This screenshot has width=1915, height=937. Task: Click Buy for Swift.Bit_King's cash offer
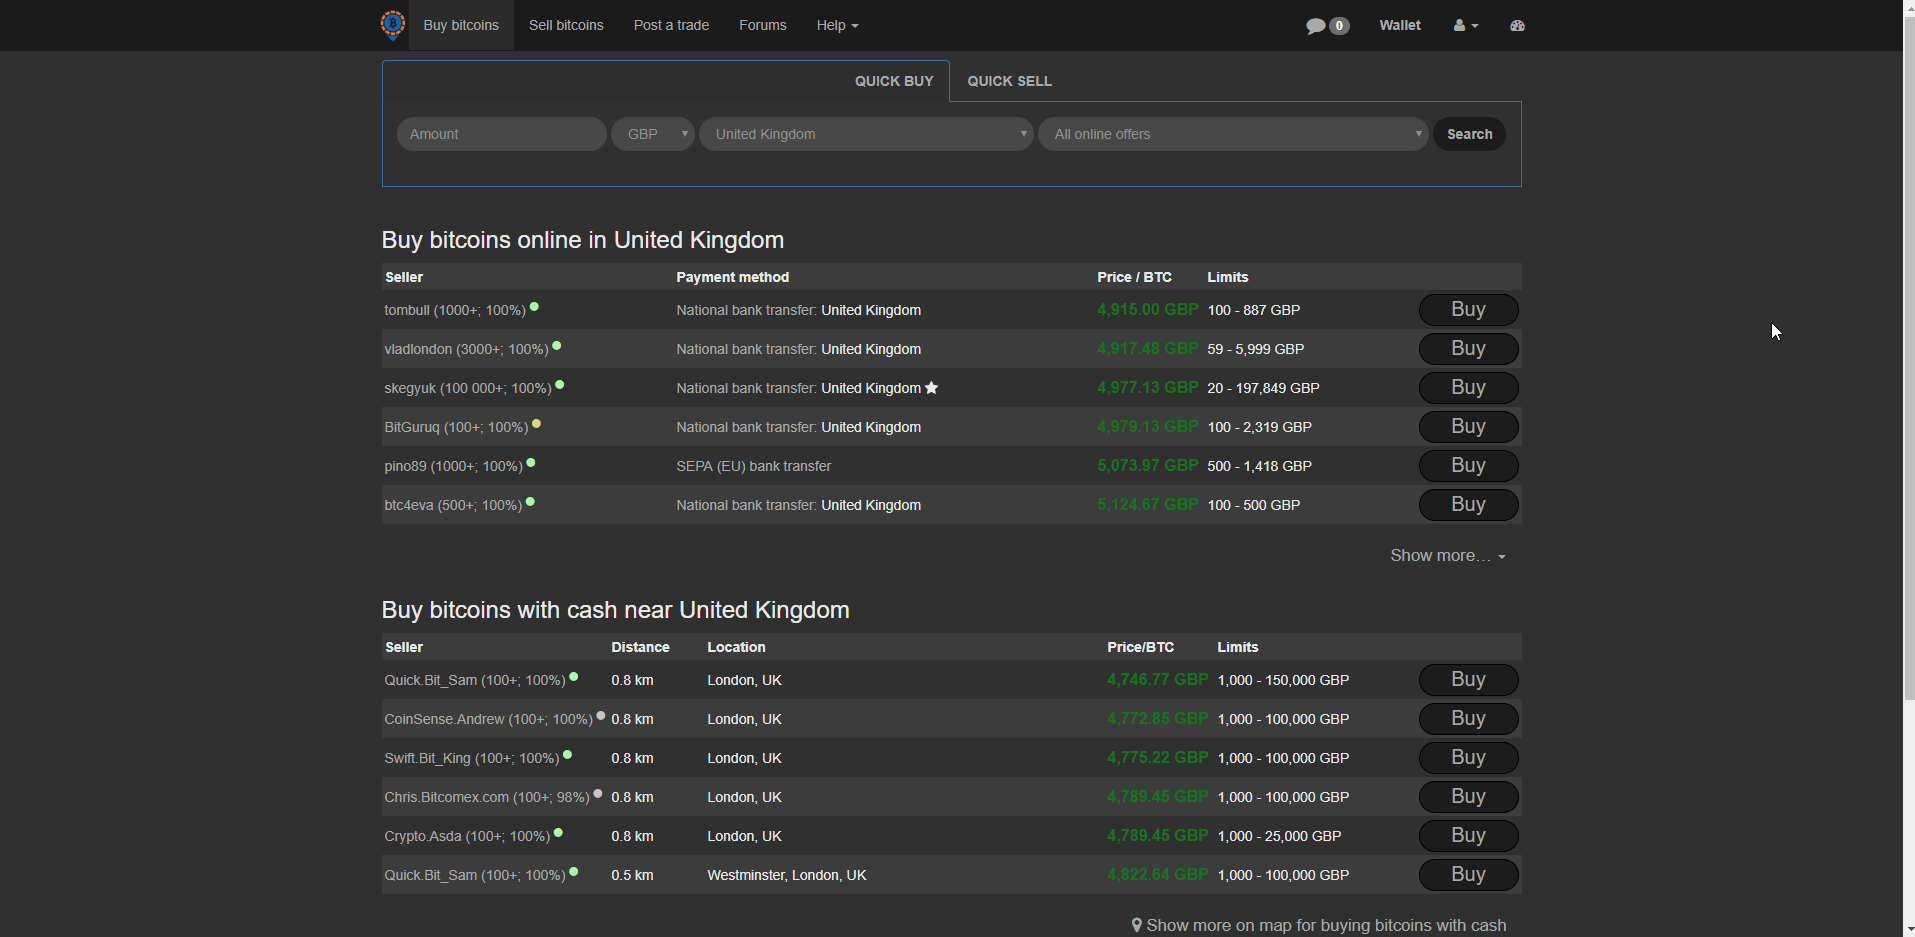coord(1468,758)
